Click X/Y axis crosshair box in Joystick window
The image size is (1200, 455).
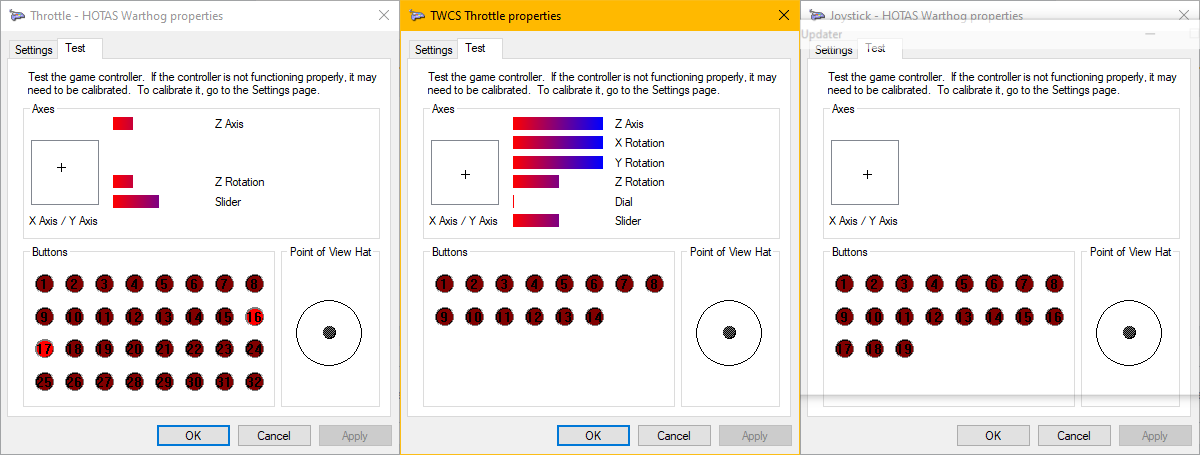point(865,174)
